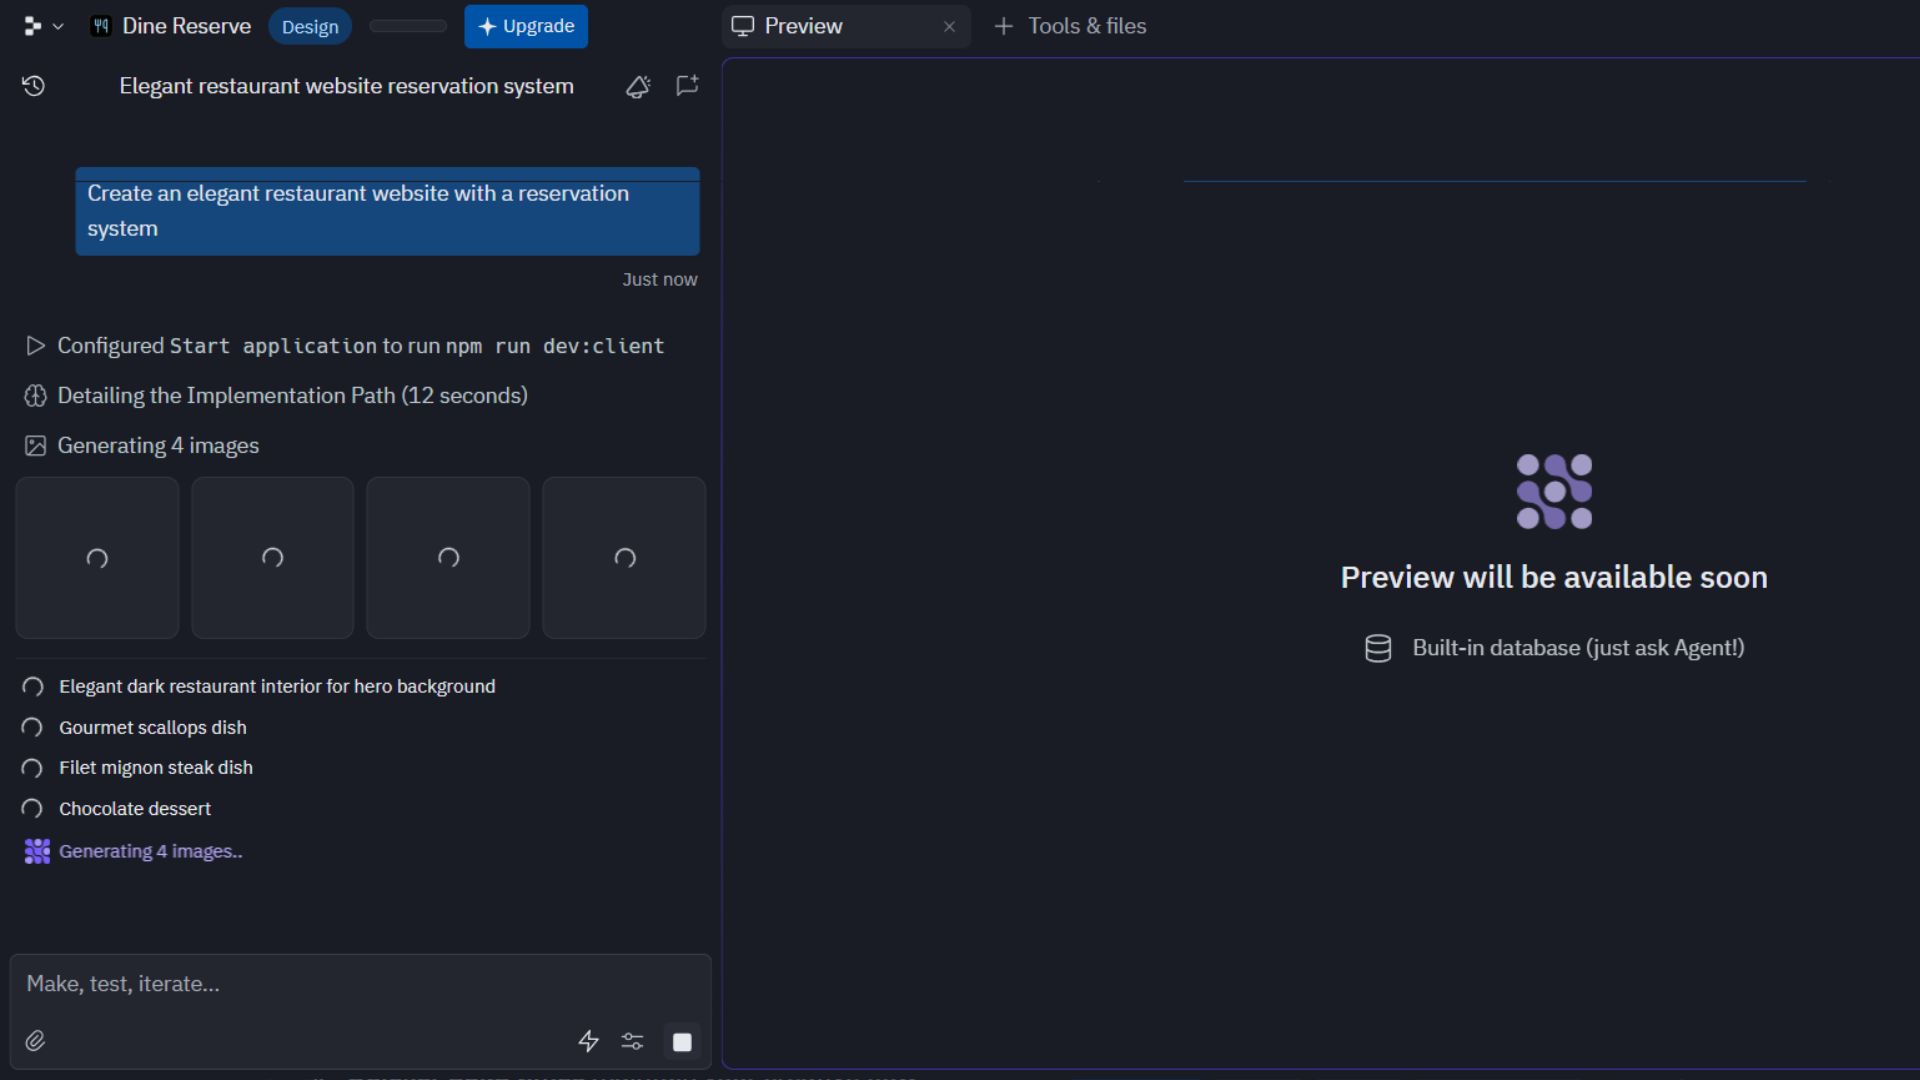Start a new chat with plus-message icon
Screen dimensions: 1920x1080
point(687,86)
